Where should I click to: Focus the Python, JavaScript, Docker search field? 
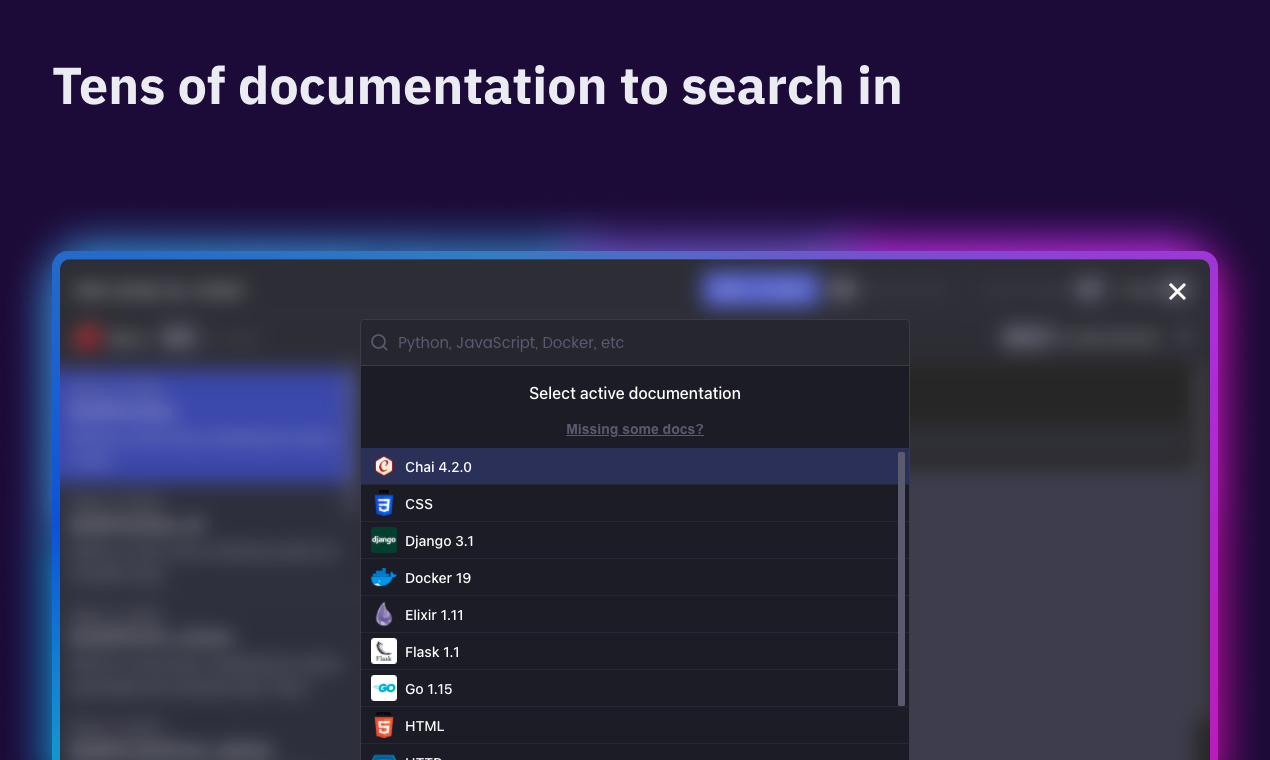coord(635,343)
